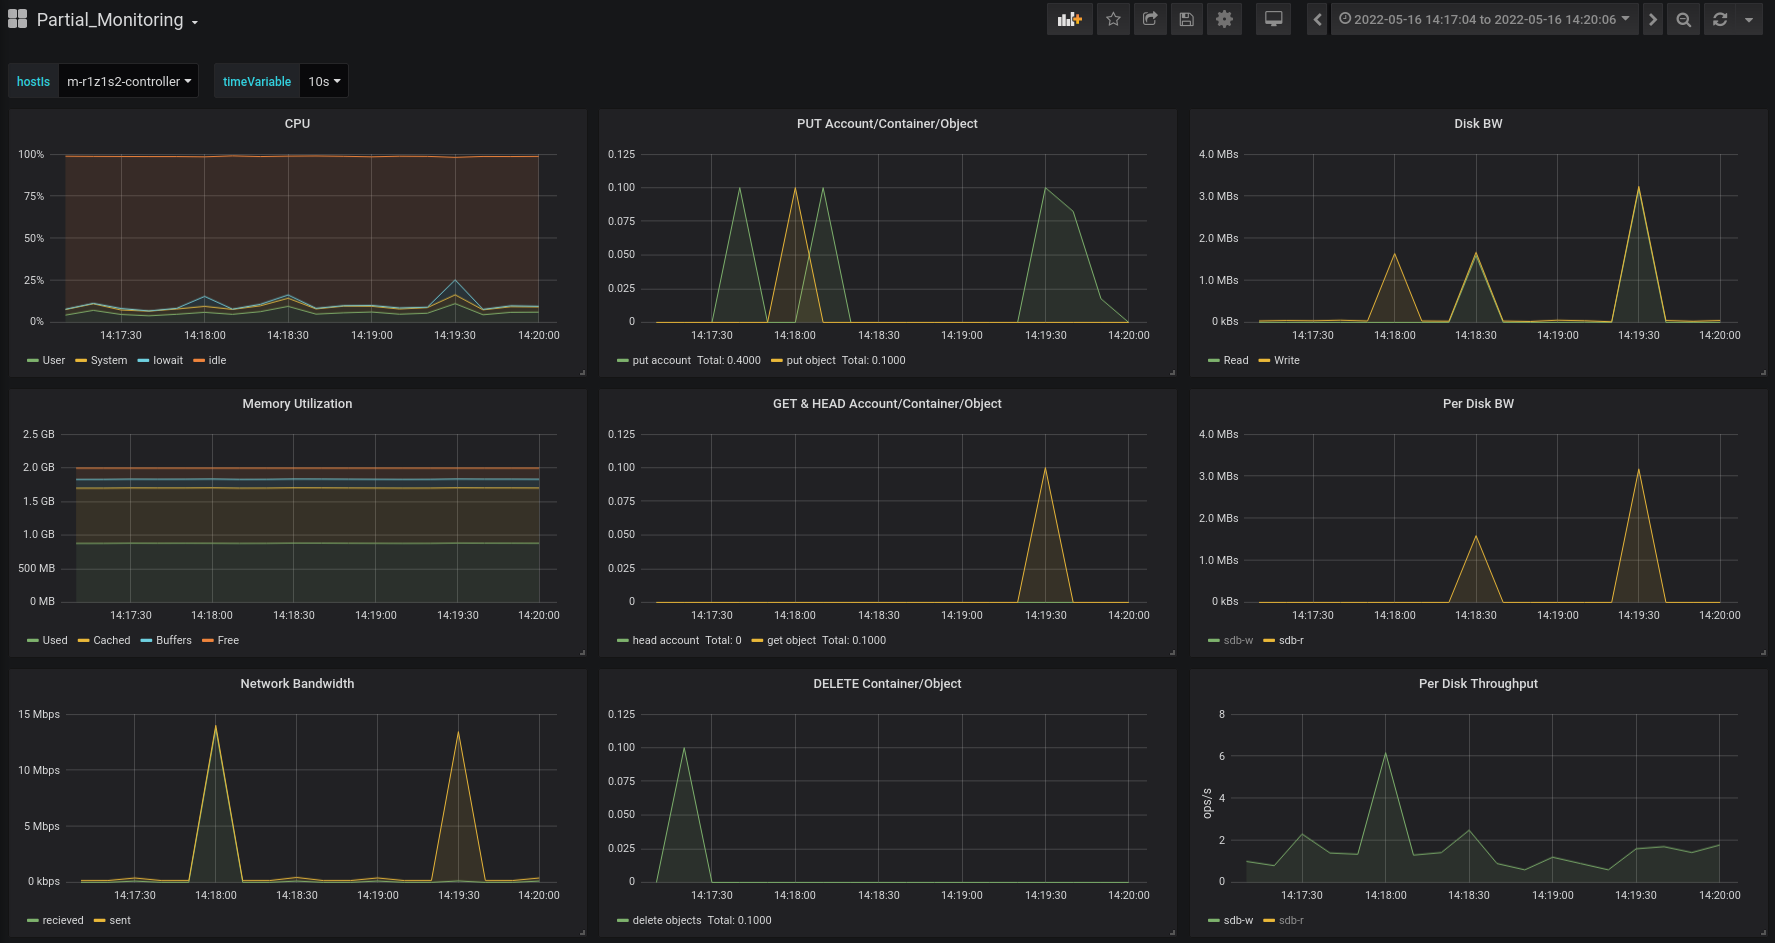This screenshot has width=1775, height=943.
Task: Open the refresh interval dropdown arrow
Action: click(1749, 19)
